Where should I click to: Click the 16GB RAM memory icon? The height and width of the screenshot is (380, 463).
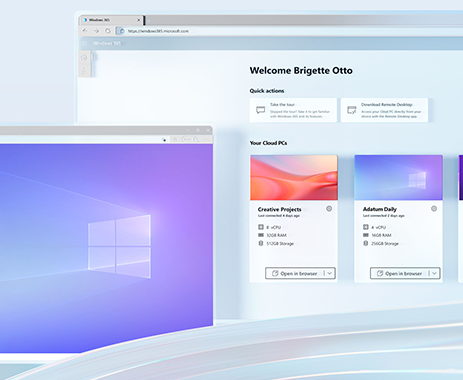pos(366,235)
